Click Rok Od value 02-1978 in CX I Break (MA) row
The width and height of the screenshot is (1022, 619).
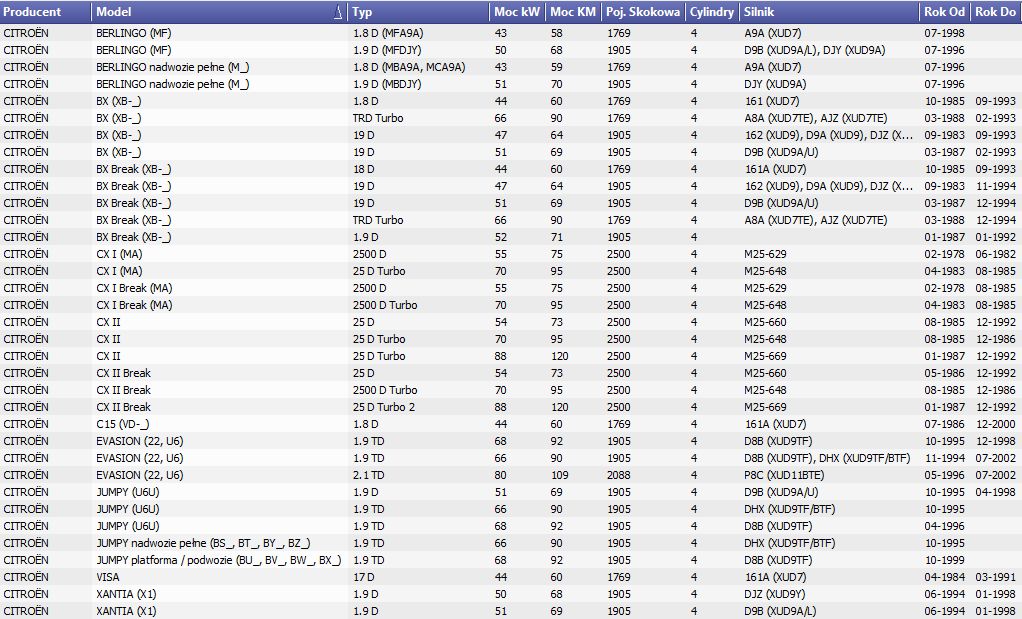coord(944,288)
